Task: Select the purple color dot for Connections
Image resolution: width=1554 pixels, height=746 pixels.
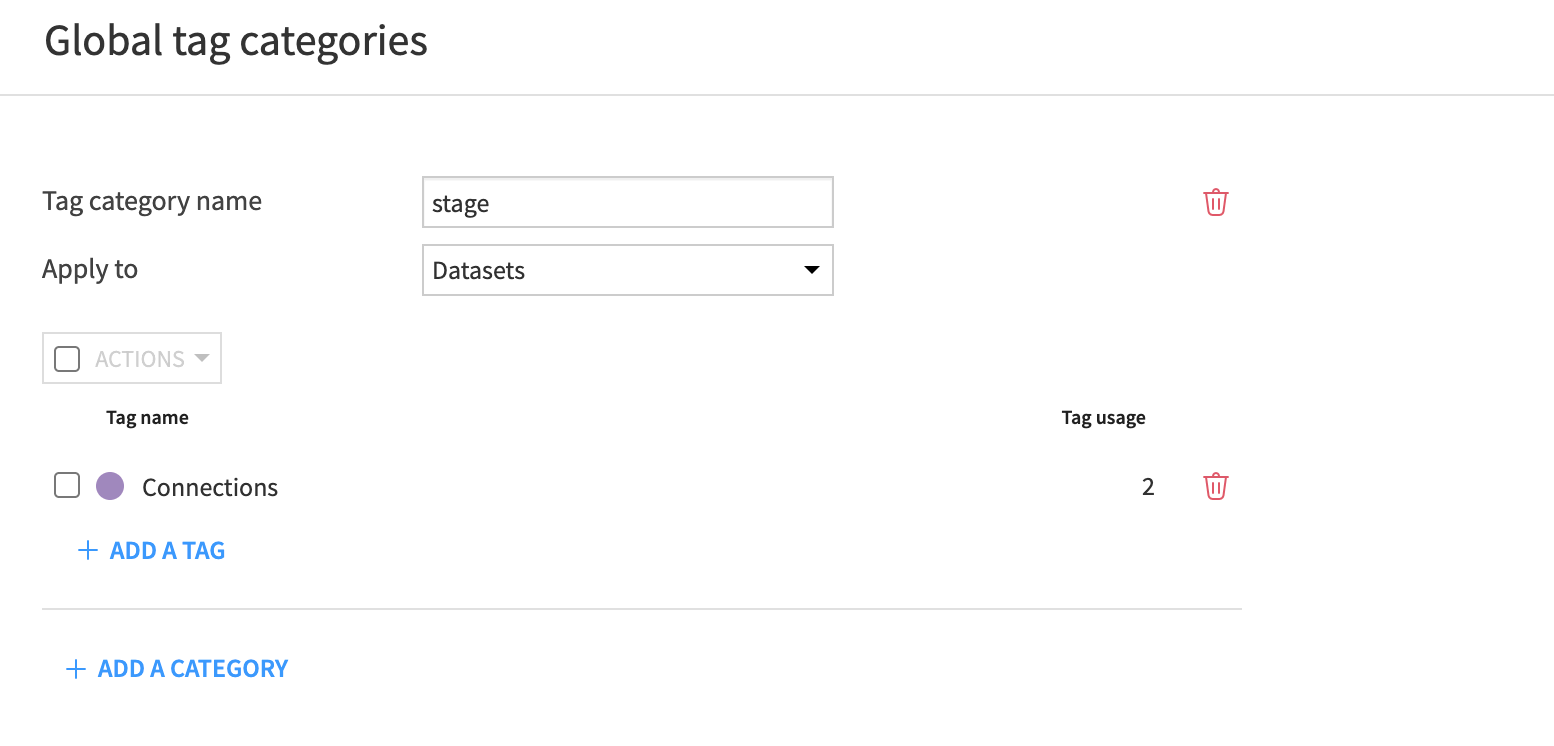Action: coord(110,485)
